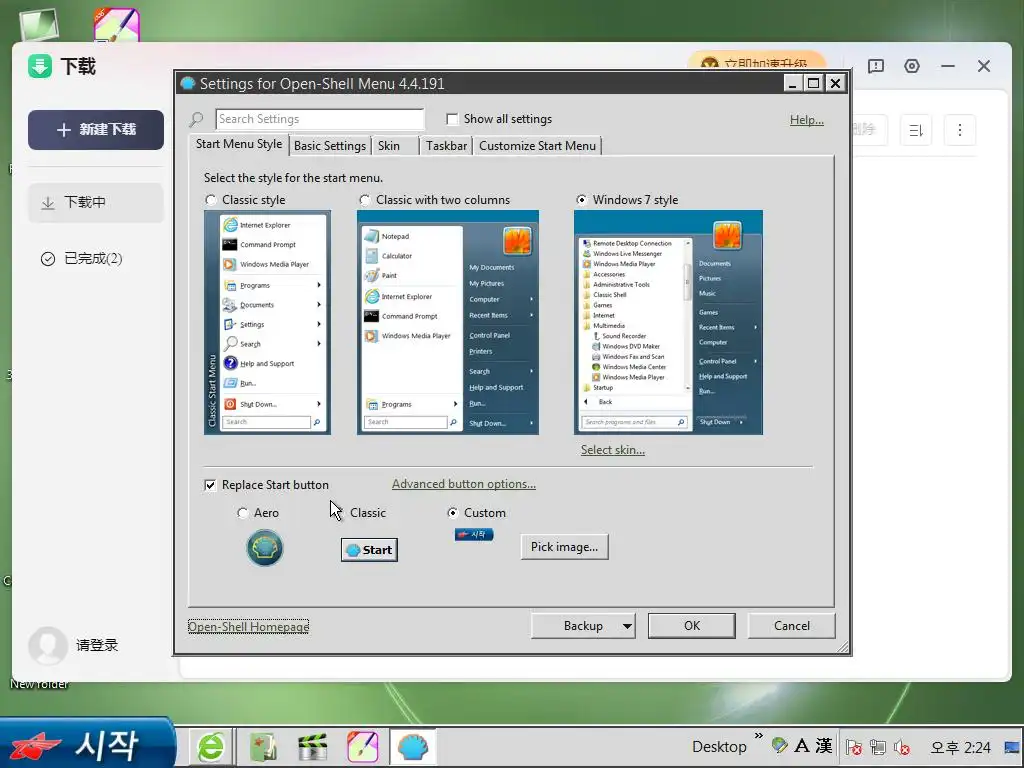Click the paintbrush desktop icon at top
This screenshot has height=768, width=1024.
116,25
